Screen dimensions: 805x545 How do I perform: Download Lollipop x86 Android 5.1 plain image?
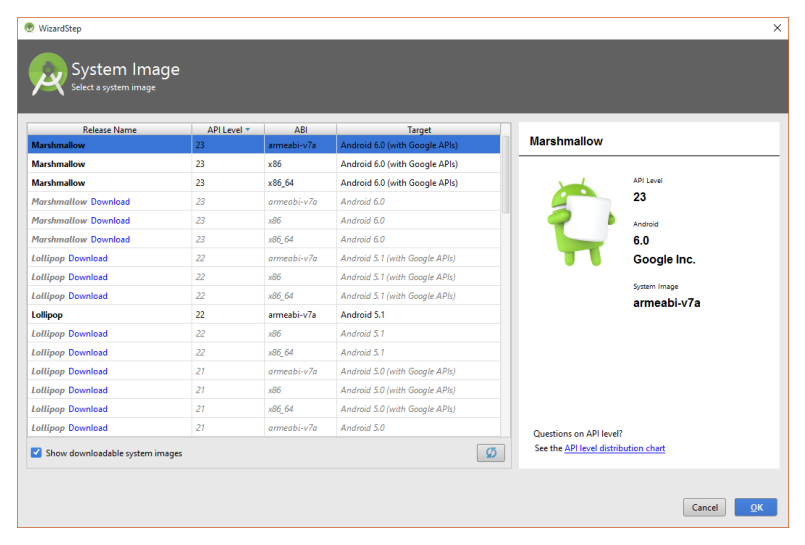pyautogui.click(x=88, y=334)
